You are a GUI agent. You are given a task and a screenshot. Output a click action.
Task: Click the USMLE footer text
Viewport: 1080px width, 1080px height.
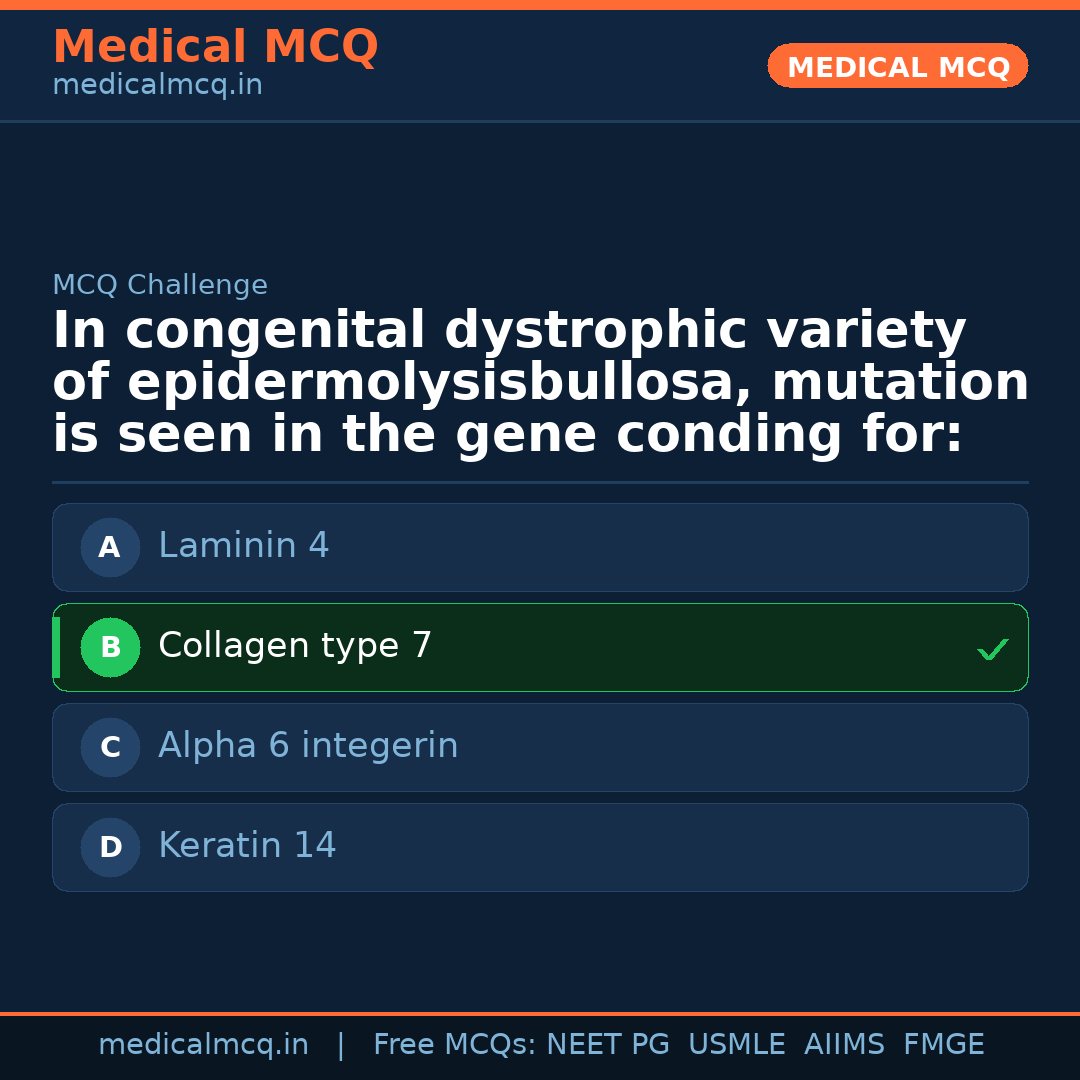click(x=736, y=1045)
